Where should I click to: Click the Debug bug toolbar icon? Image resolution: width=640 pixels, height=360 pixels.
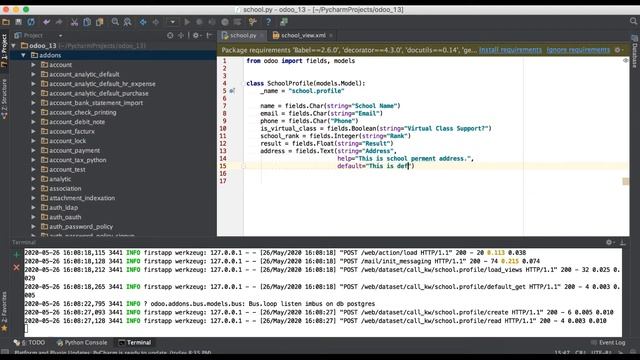tap(200, 22)
